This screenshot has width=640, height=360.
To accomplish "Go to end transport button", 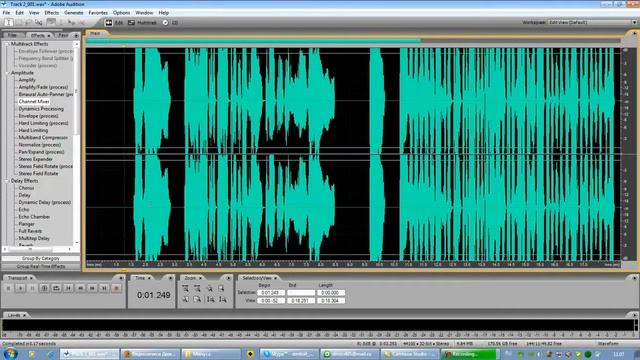I will click(104, 288).
